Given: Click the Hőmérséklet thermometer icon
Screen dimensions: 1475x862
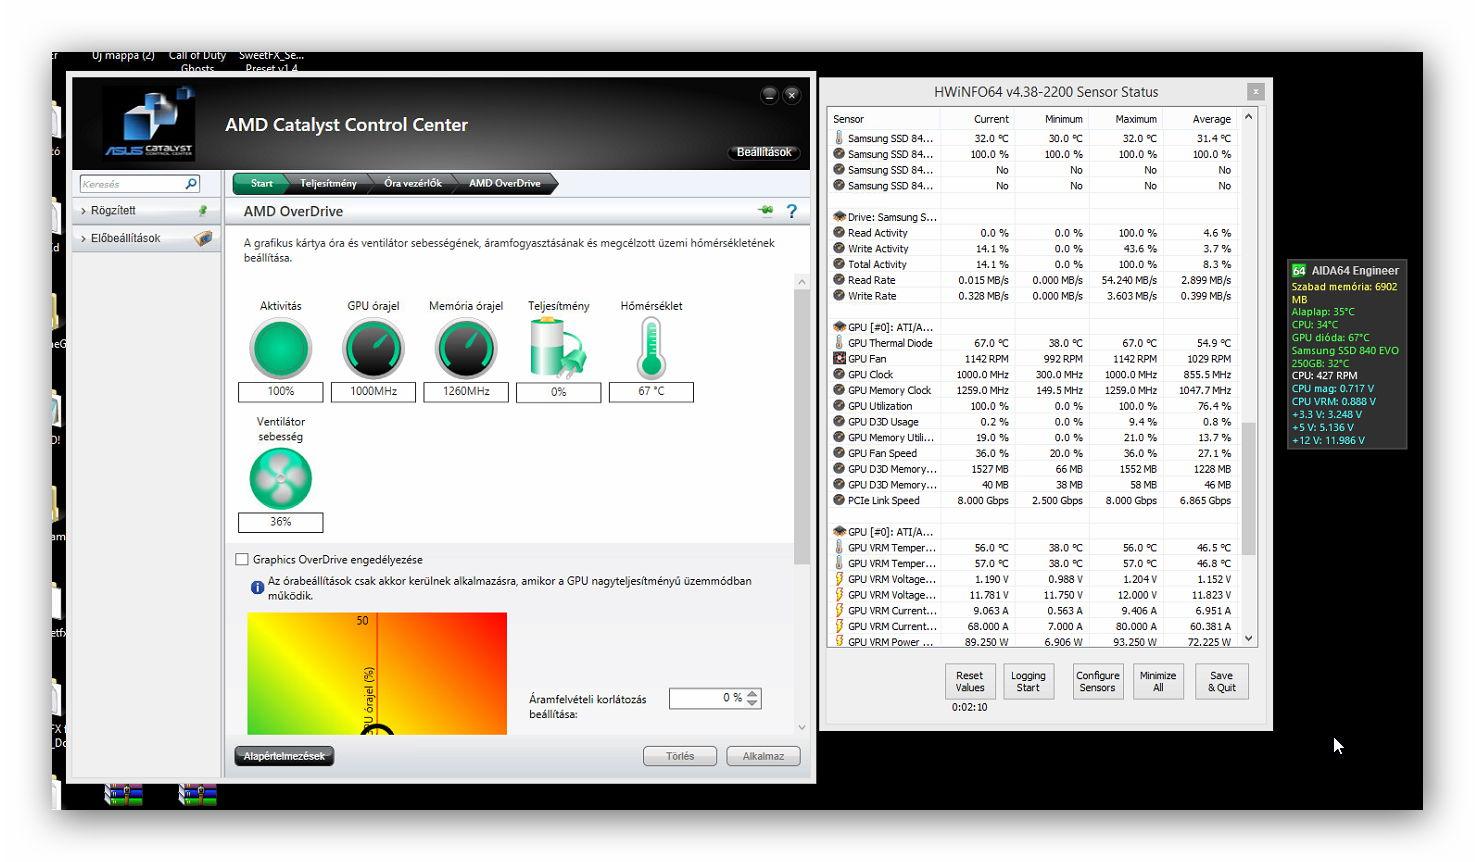Looking at the screenshot, I should coord(651,348).
